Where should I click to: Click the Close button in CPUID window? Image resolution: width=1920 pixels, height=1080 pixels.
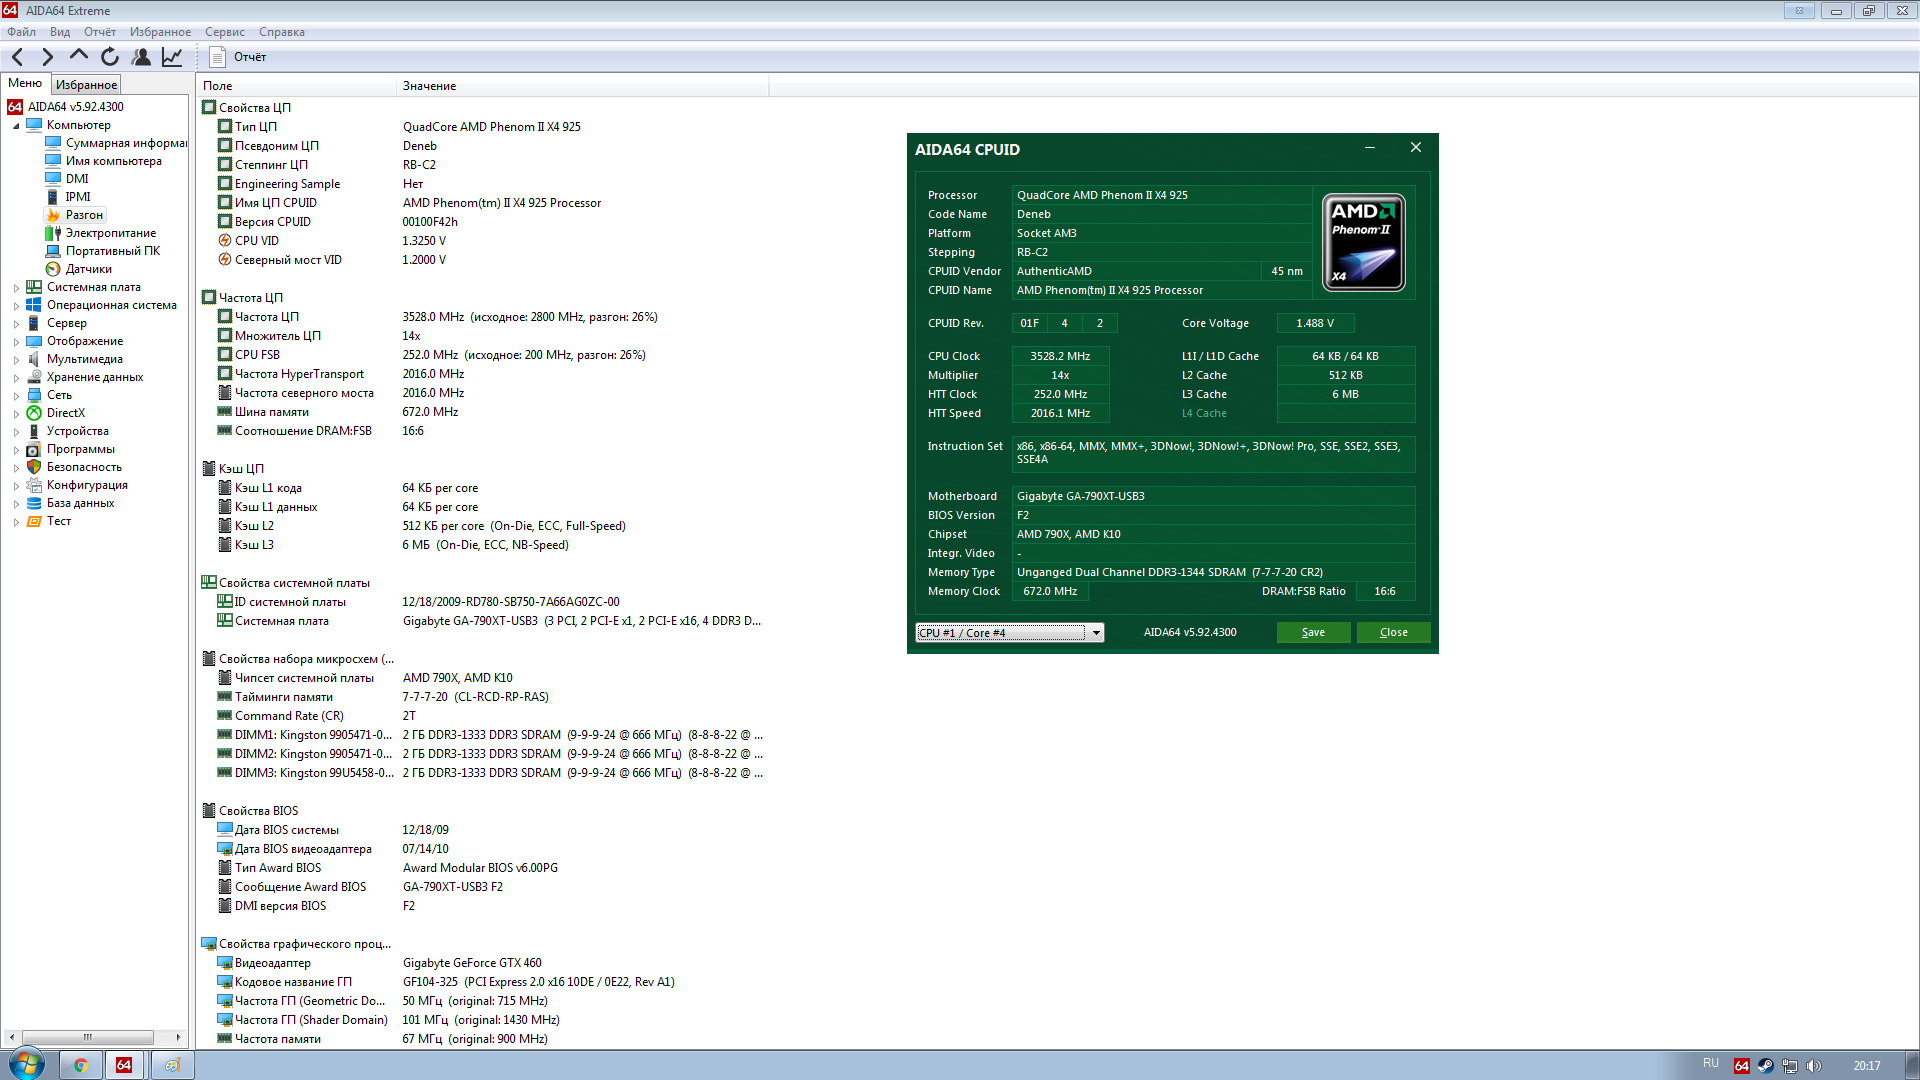tap(1393, 633)
